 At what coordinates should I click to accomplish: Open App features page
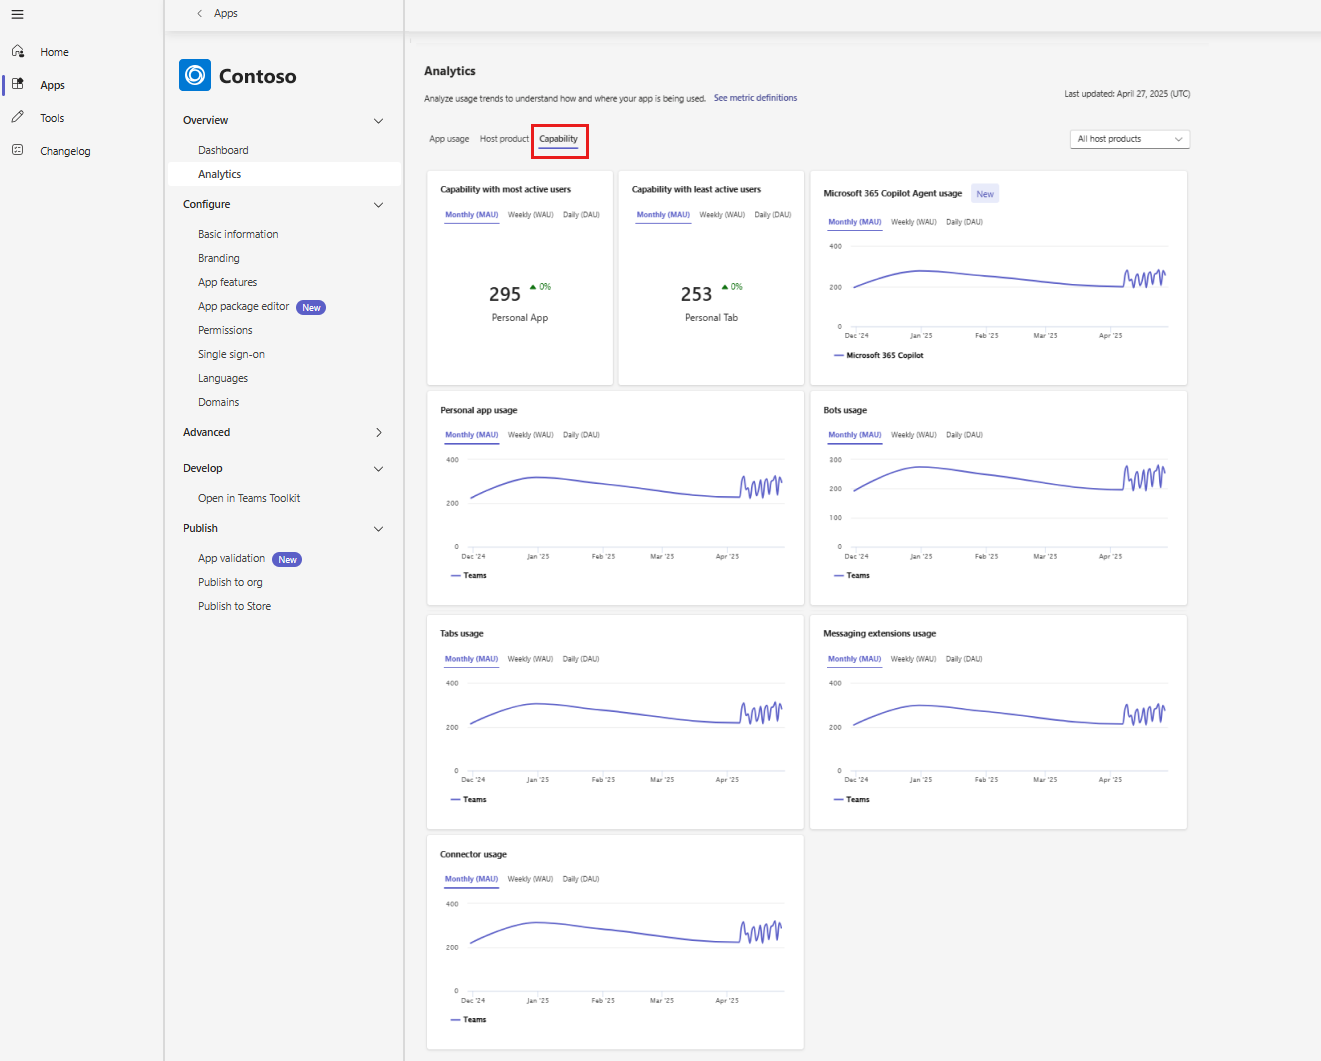coord(227,282)
